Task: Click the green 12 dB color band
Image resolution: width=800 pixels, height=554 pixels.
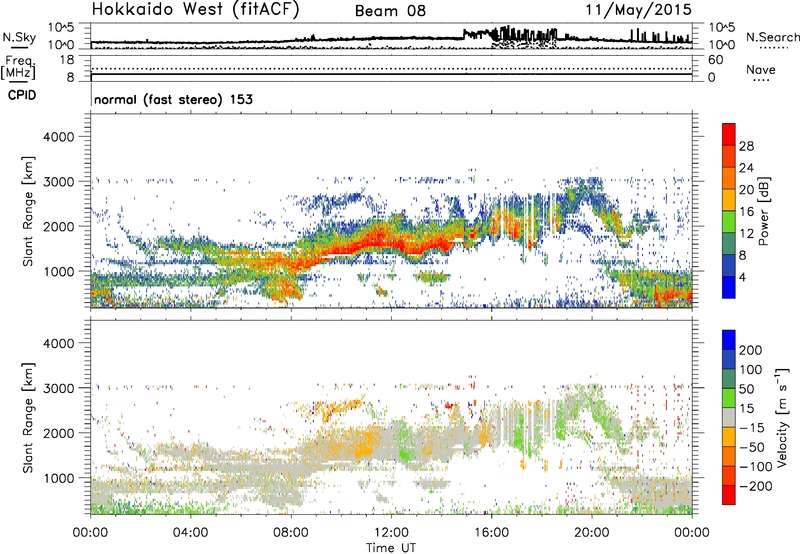Action: [x=729, y=221]
